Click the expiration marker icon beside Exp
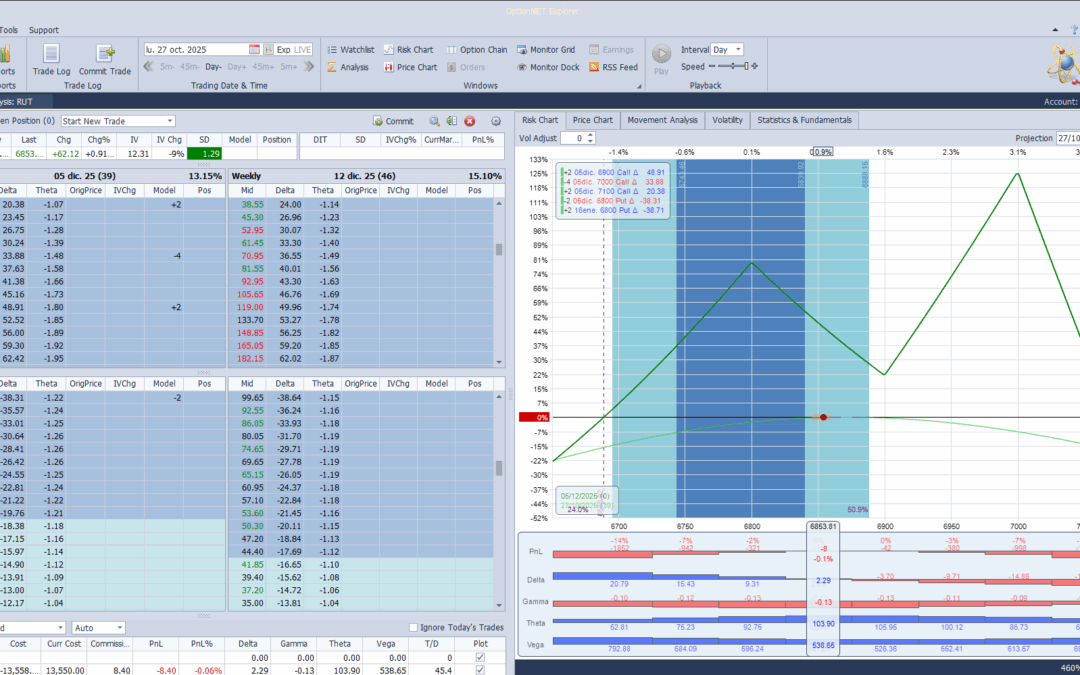 coord(267,50)
